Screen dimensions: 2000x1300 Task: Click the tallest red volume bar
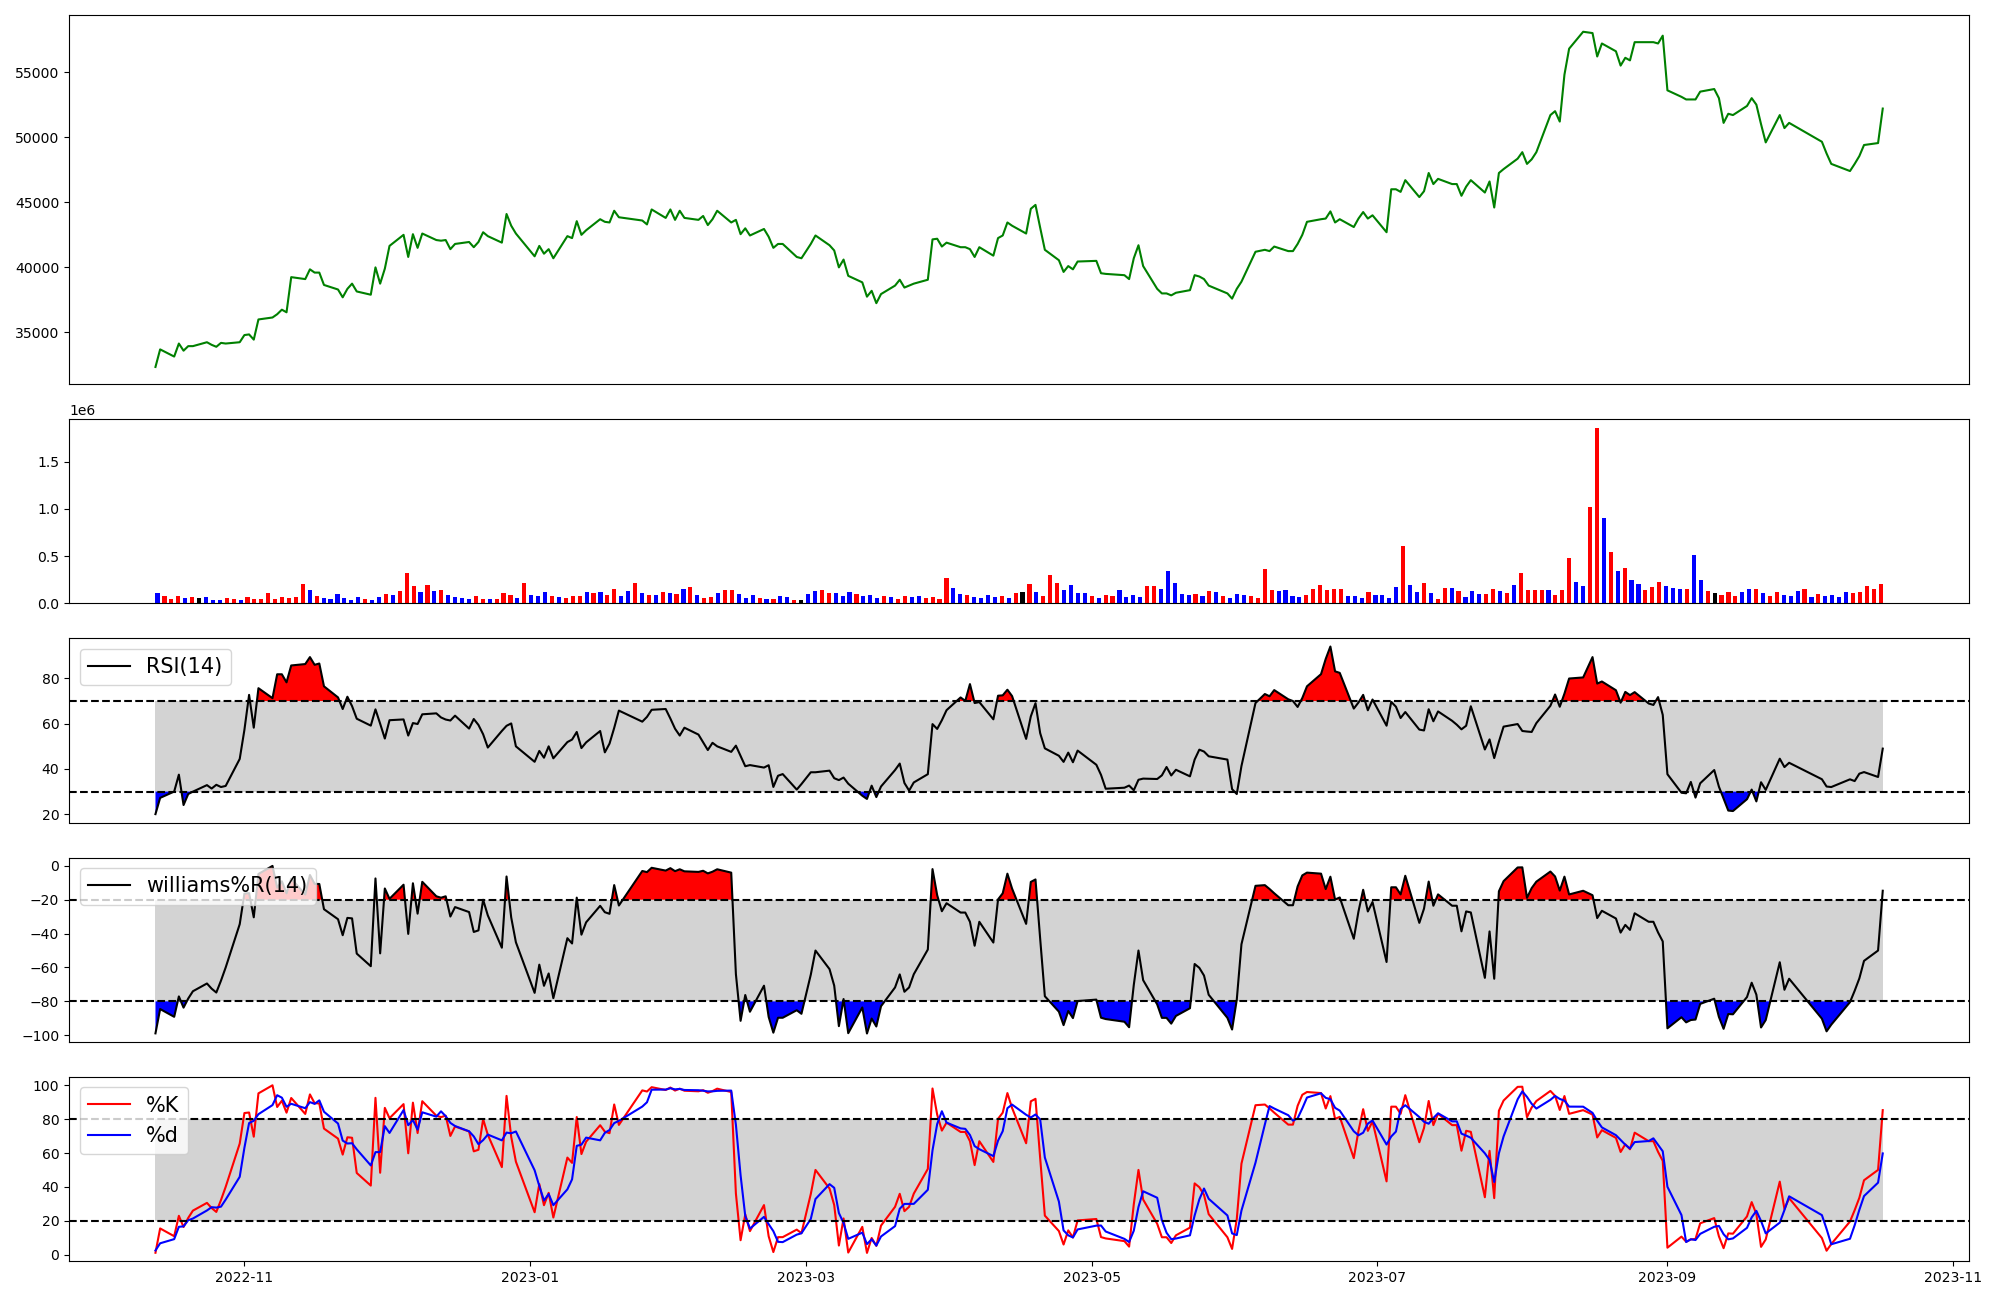click(x=1597, y=515)
